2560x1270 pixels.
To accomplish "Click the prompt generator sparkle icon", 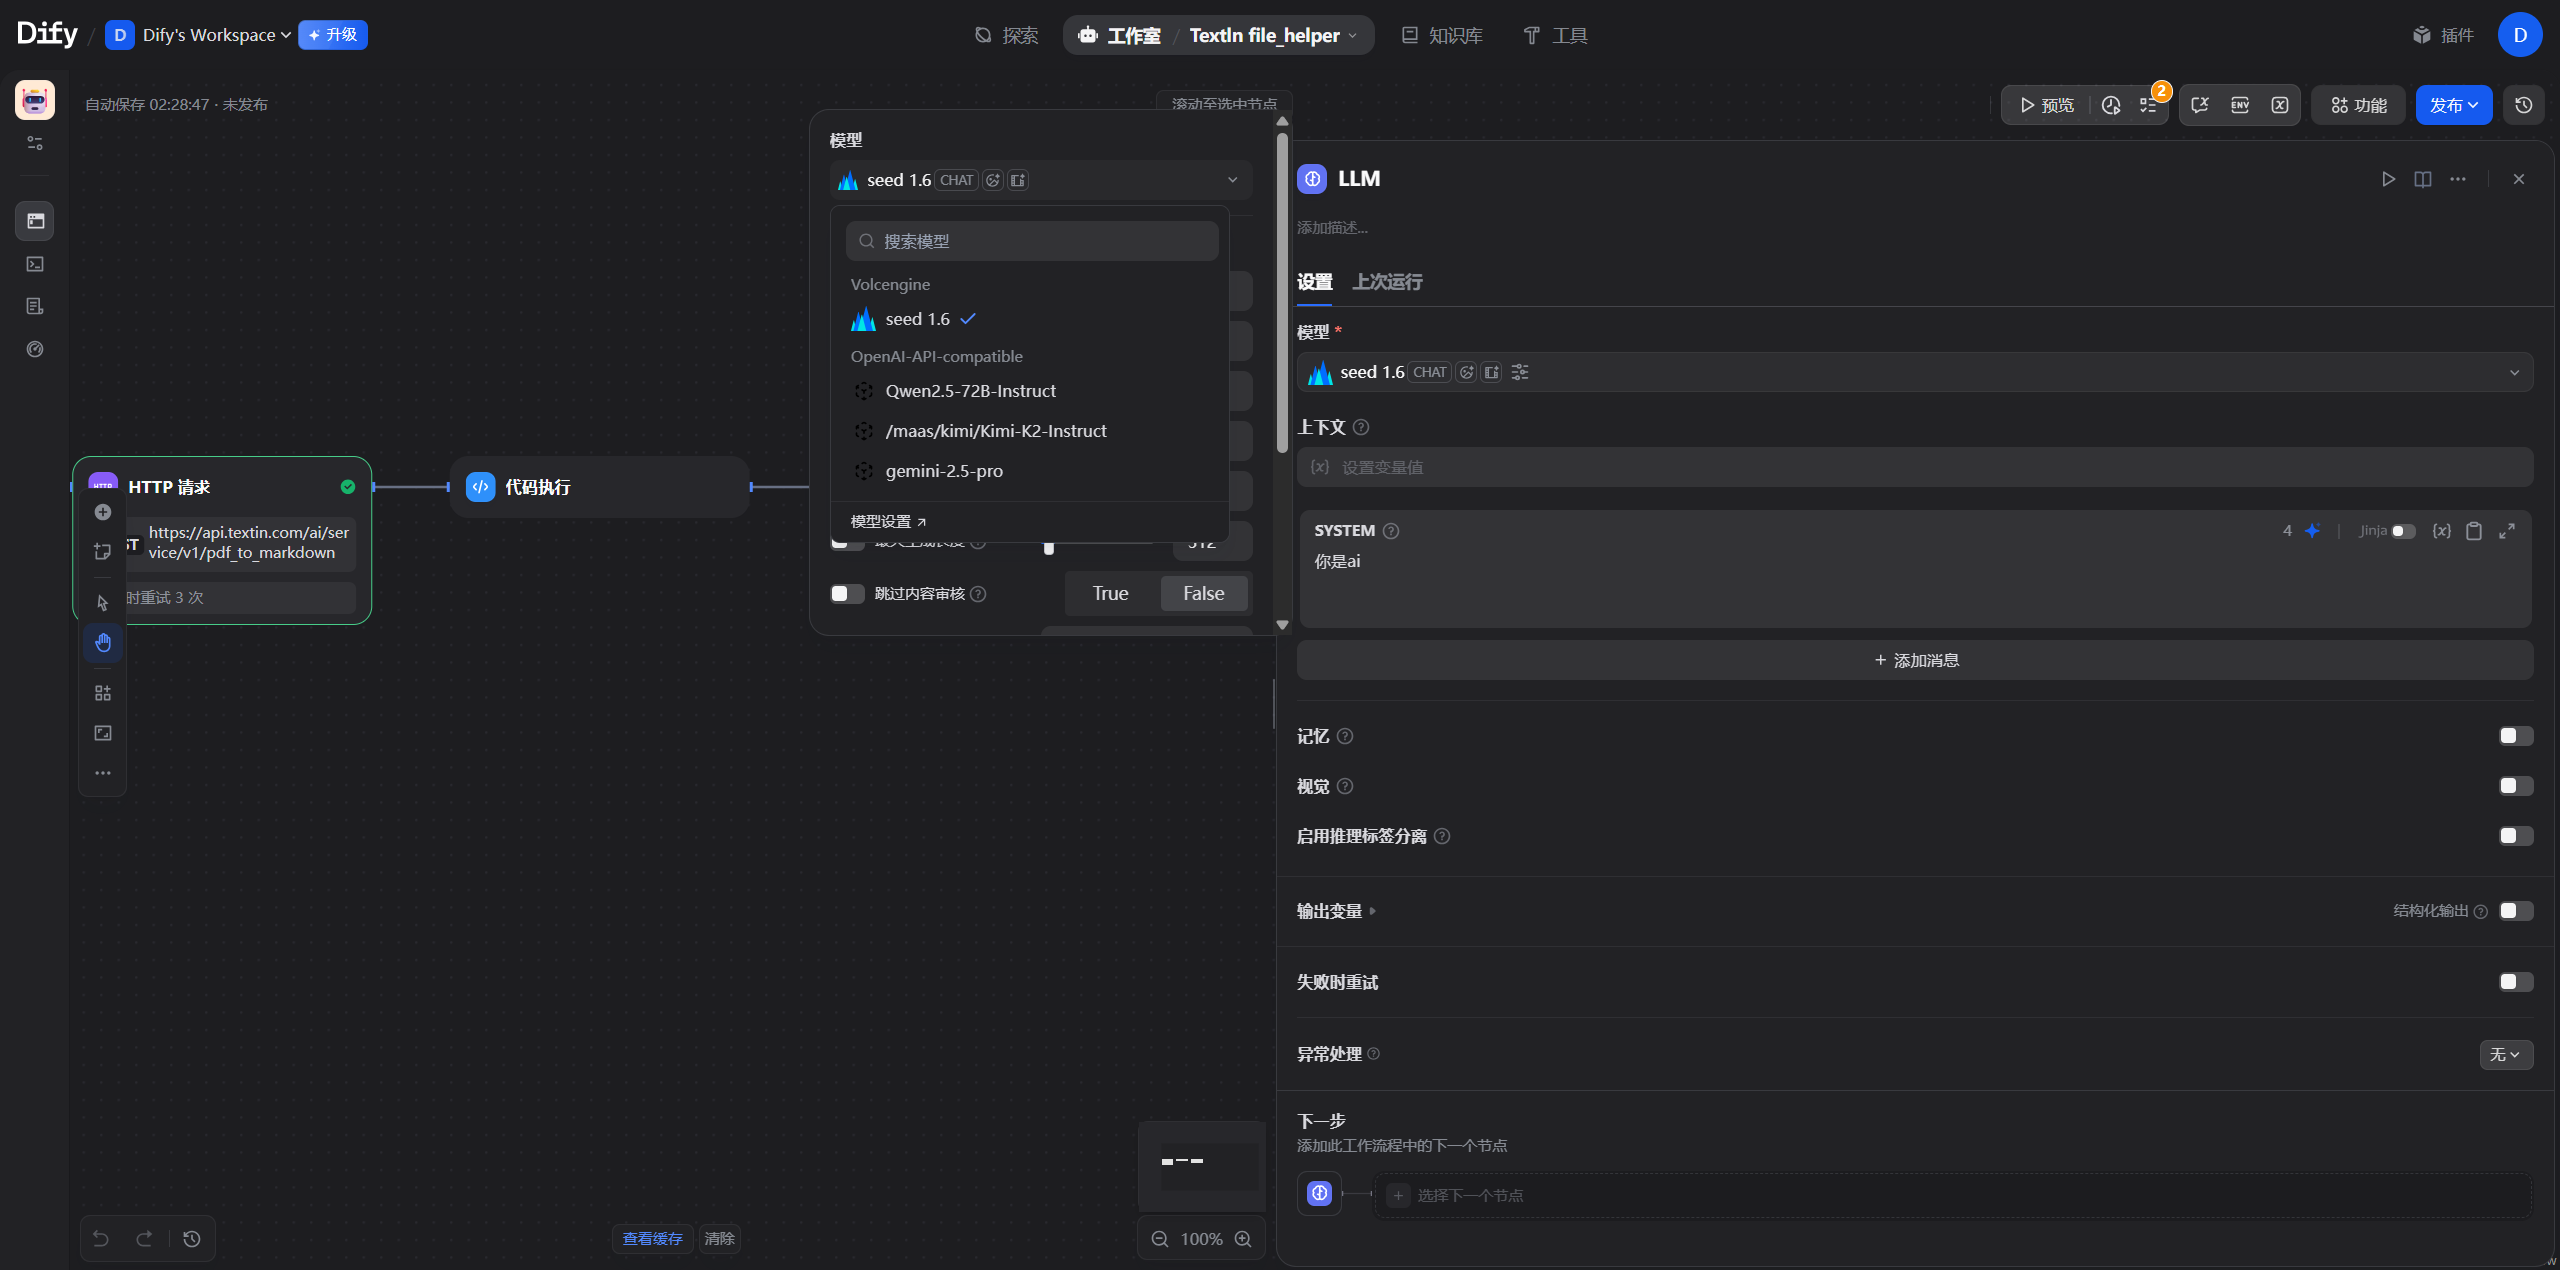I will click(x=2312, y=531).
